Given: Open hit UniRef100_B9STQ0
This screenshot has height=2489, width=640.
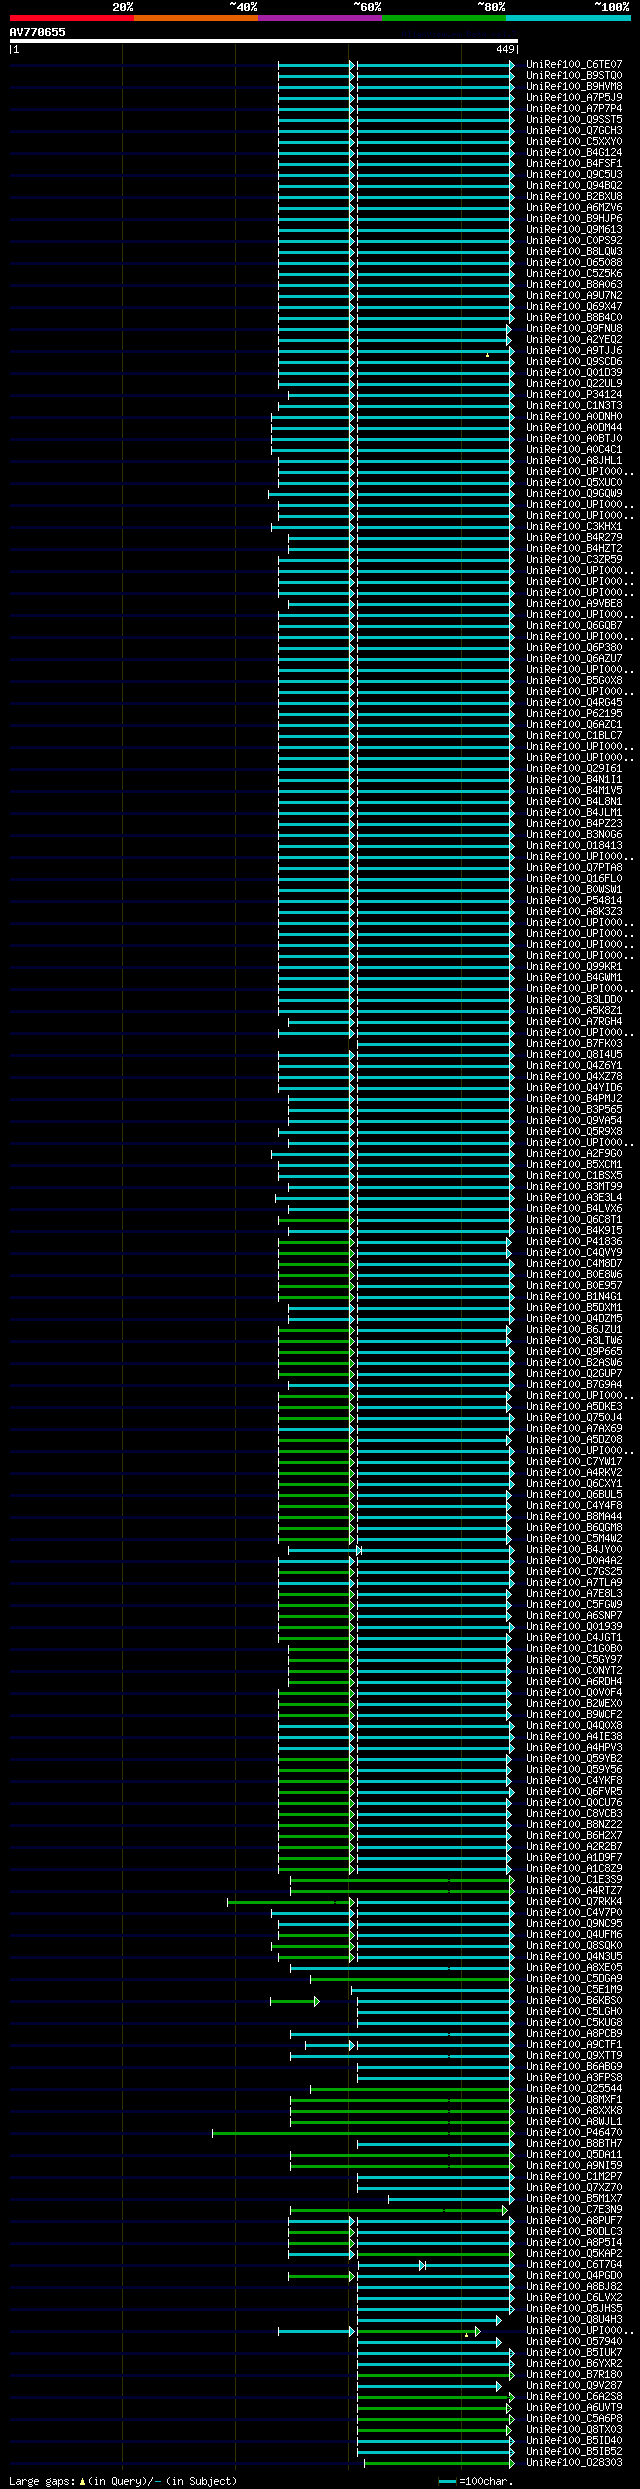Looking at the screenshot, I should [x=574, y=76].
